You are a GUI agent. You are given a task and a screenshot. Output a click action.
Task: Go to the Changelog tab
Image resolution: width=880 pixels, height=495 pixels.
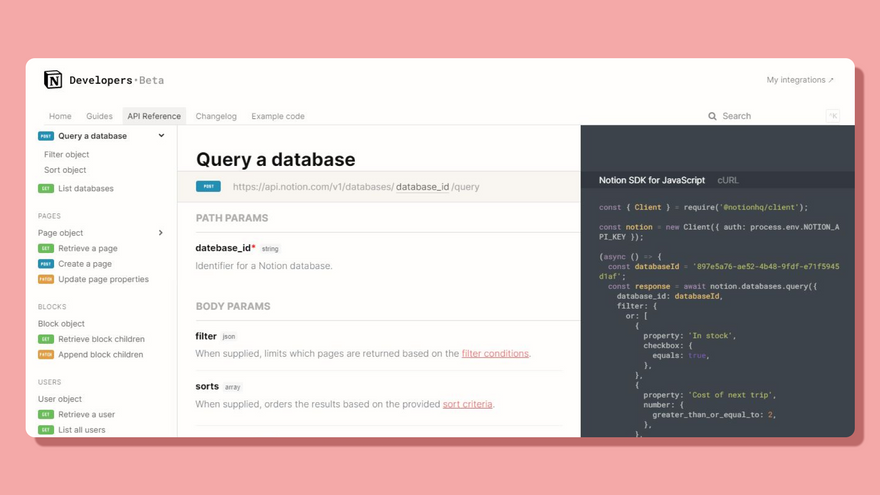pyautogui.click(x=216, y=116)
